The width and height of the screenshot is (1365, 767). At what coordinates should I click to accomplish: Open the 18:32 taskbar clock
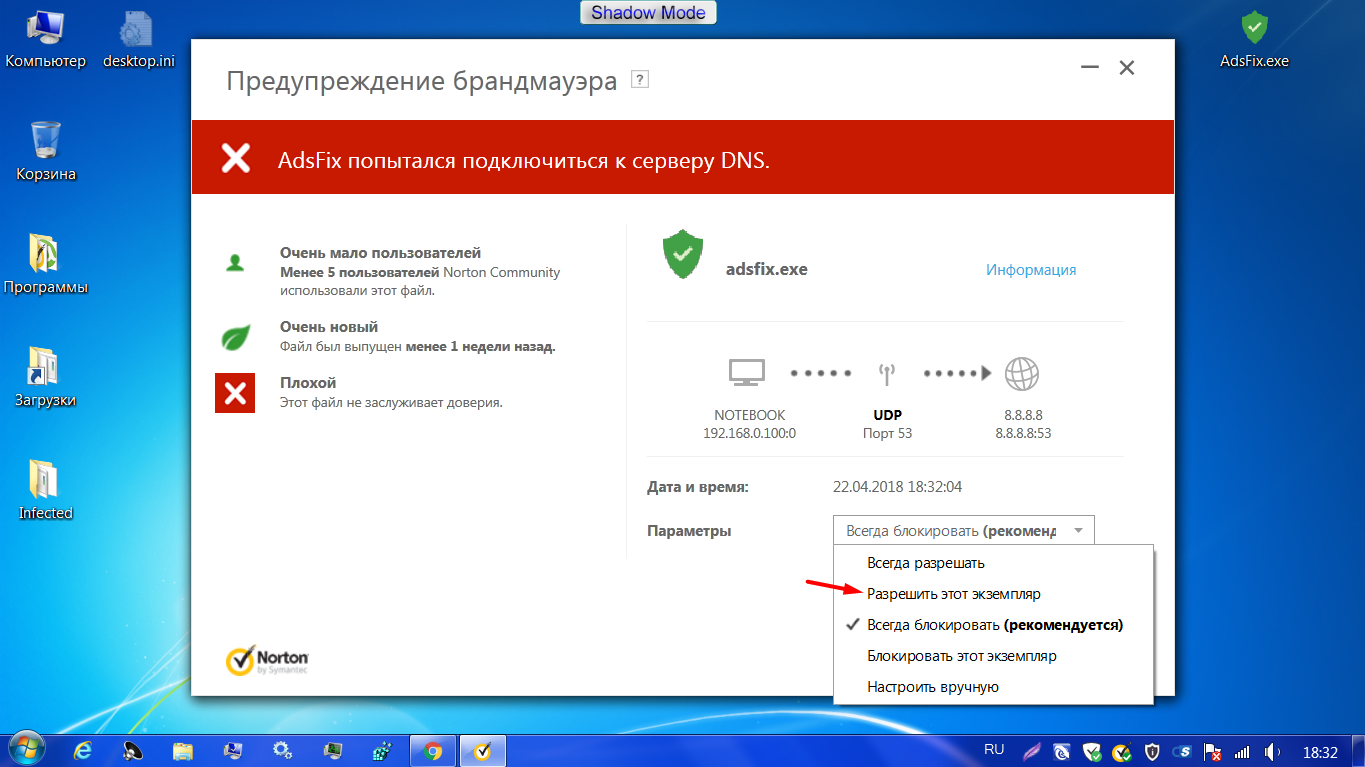1320,752
